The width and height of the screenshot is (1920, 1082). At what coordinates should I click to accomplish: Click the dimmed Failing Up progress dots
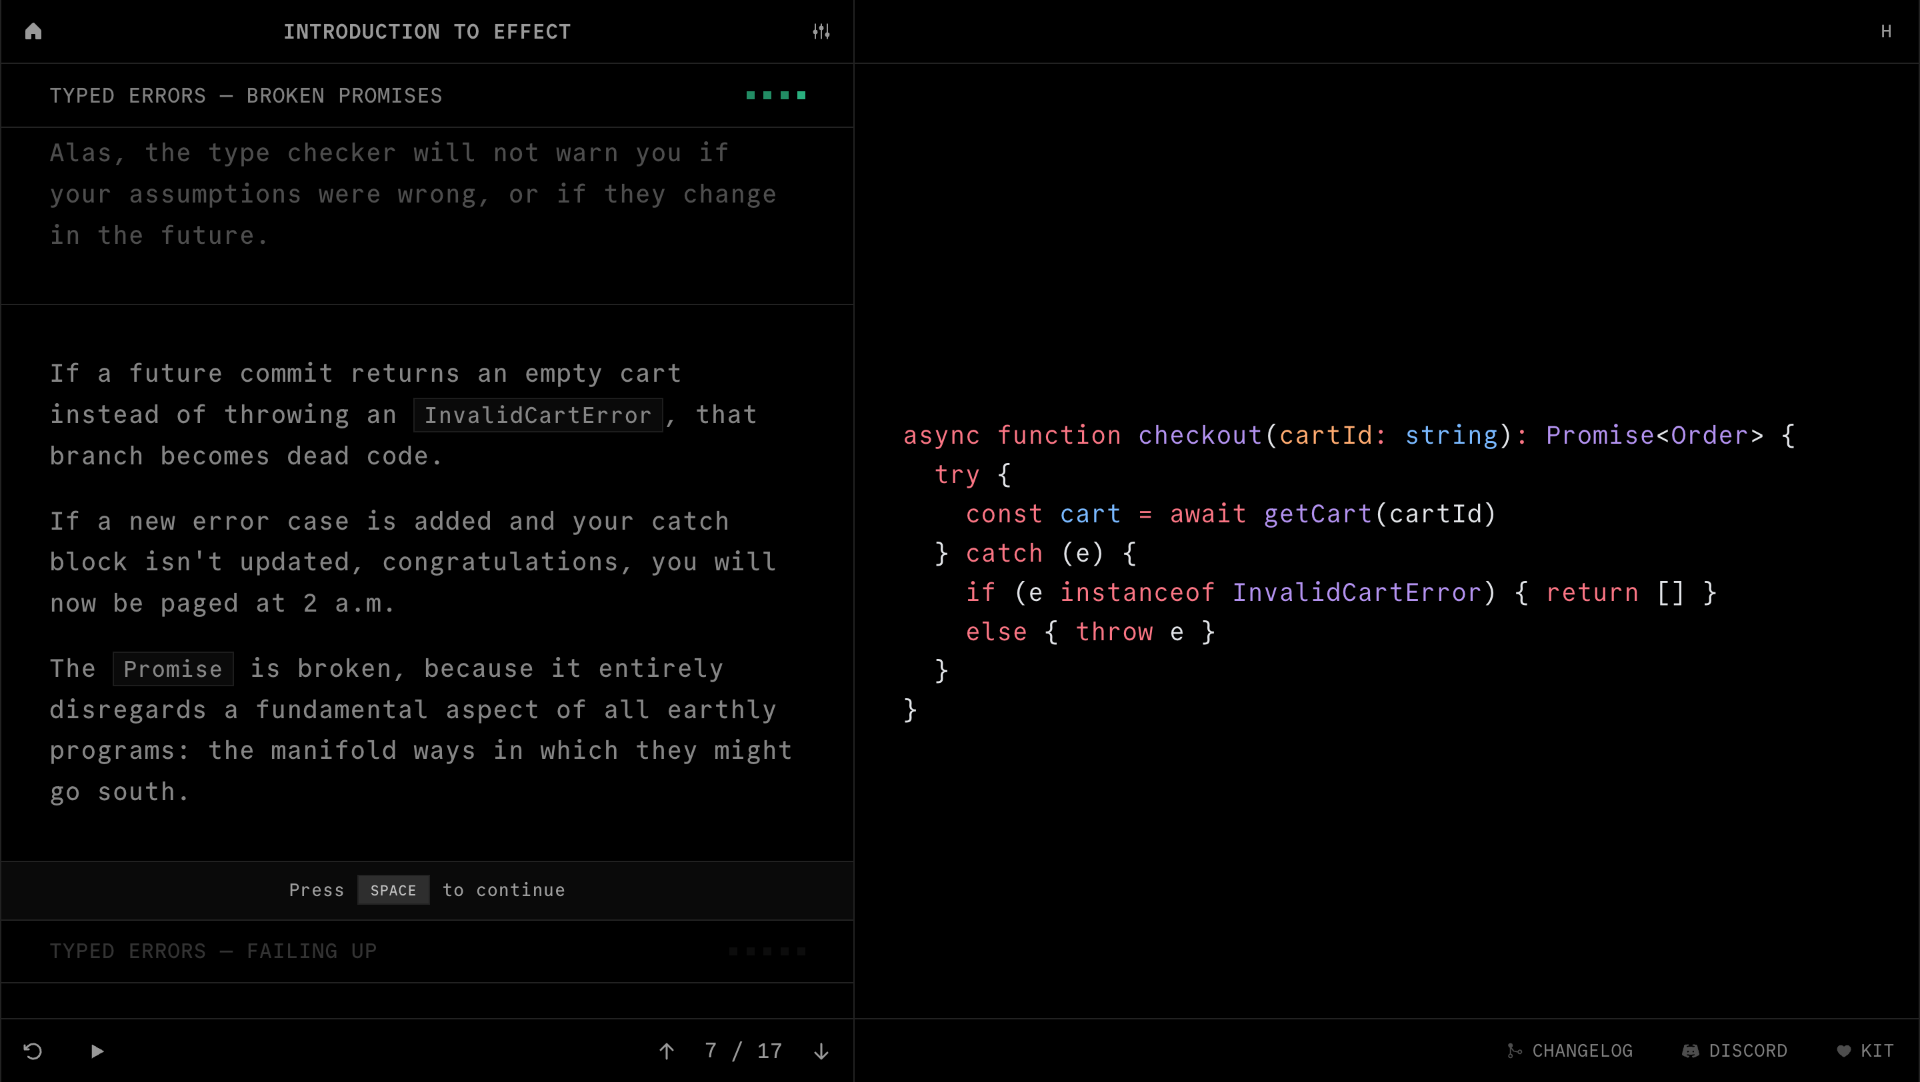[767, 951]
